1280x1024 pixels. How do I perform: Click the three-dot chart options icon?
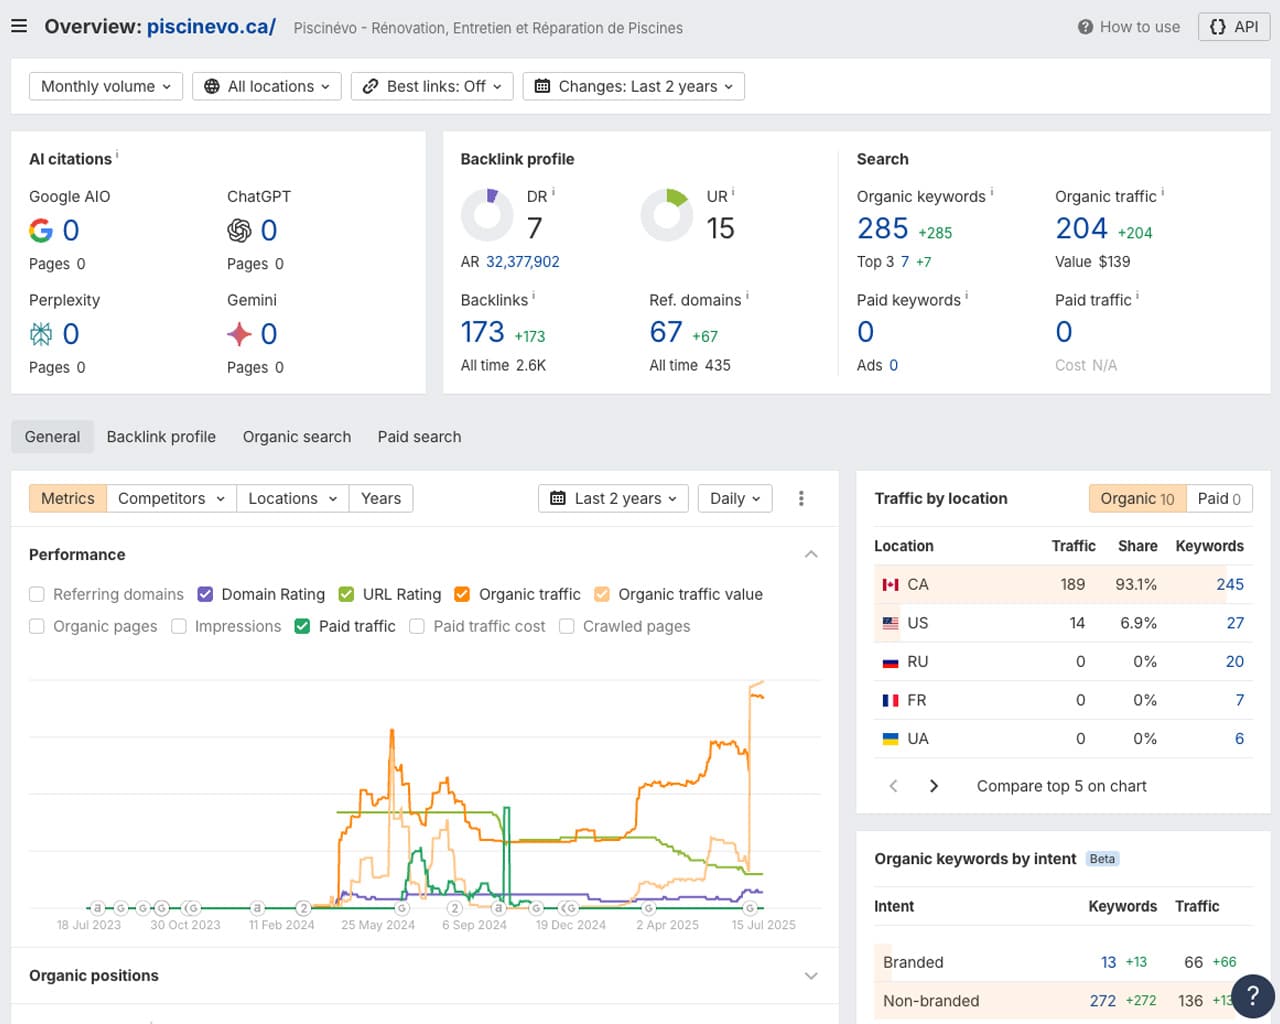tap(801, 498)
